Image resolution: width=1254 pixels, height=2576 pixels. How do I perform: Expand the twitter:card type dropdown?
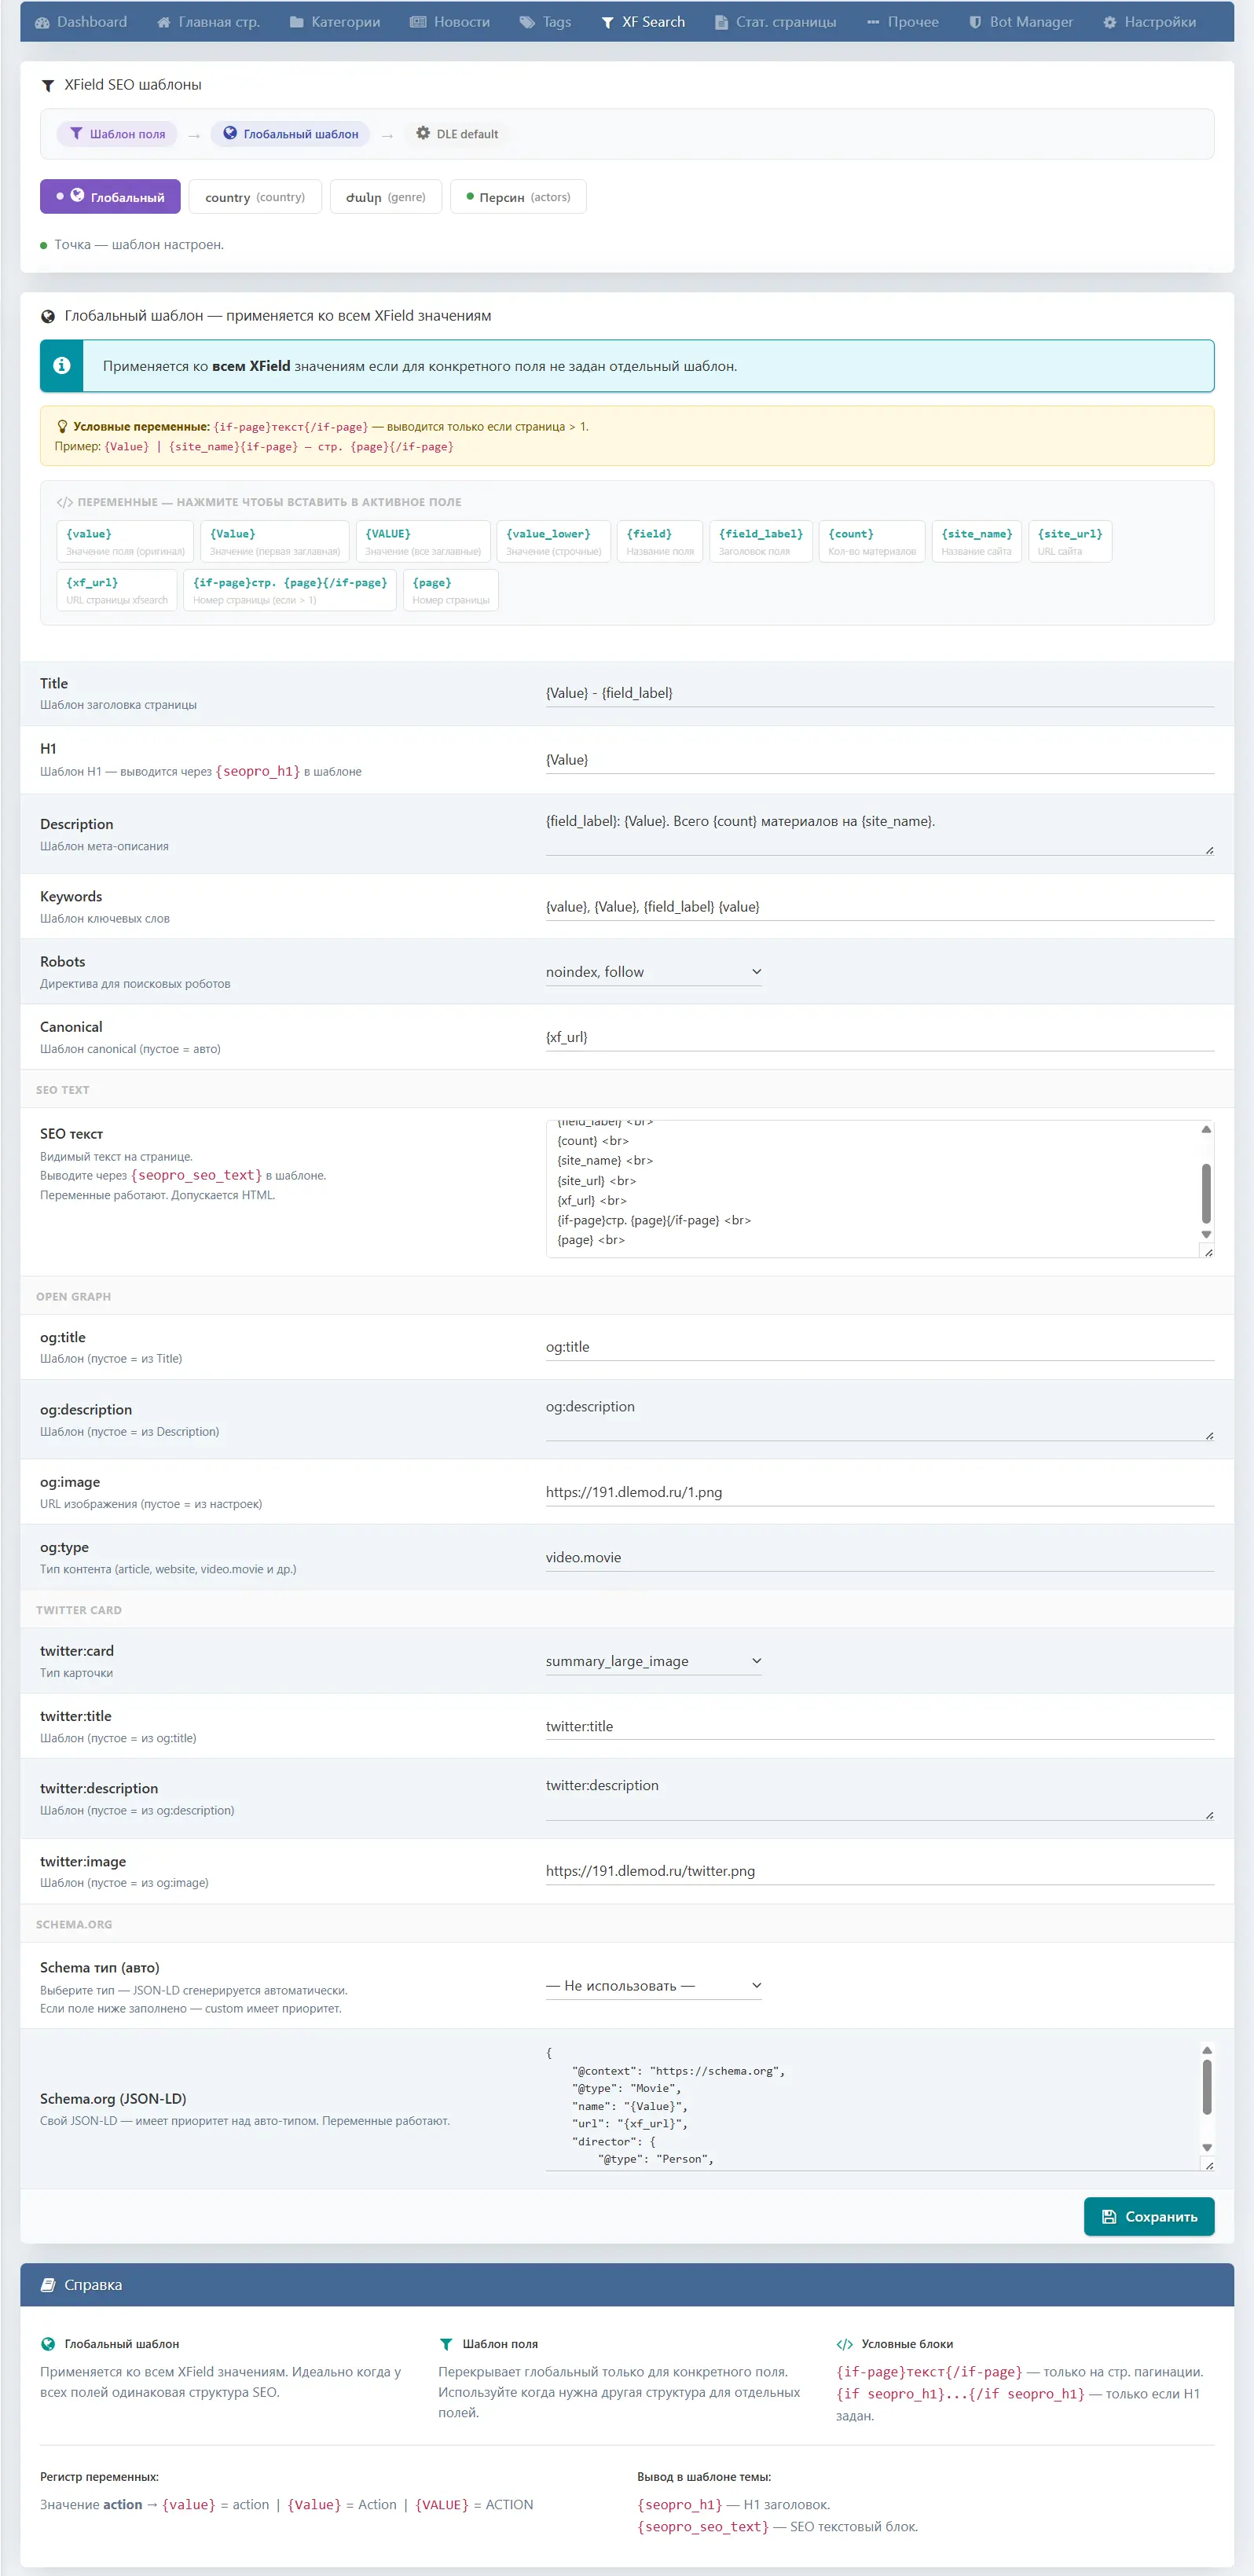(x=654, y=1661)
